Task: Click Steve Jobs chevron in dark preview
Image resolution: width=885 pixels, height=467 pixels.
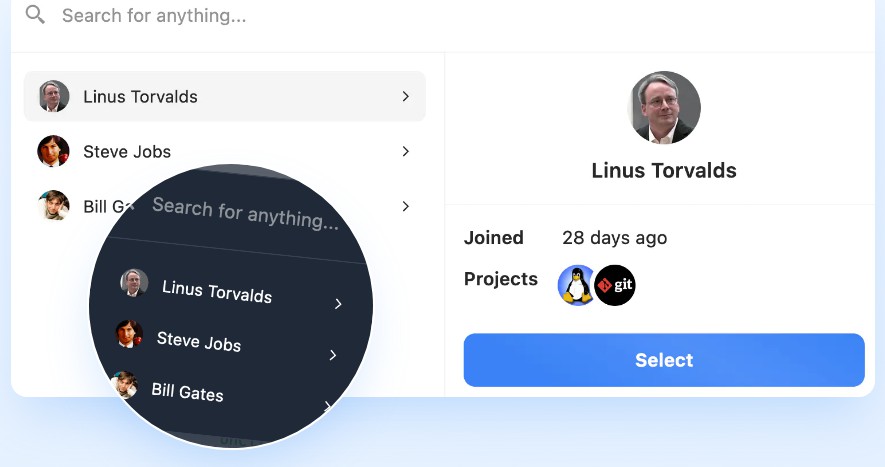Action: tap(333, 355)
